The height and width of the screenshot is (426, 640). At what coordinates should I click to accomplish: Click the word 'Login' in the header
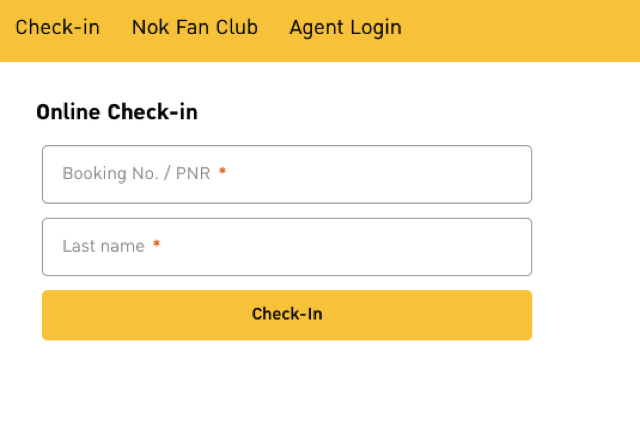click(x=376, y=28)
